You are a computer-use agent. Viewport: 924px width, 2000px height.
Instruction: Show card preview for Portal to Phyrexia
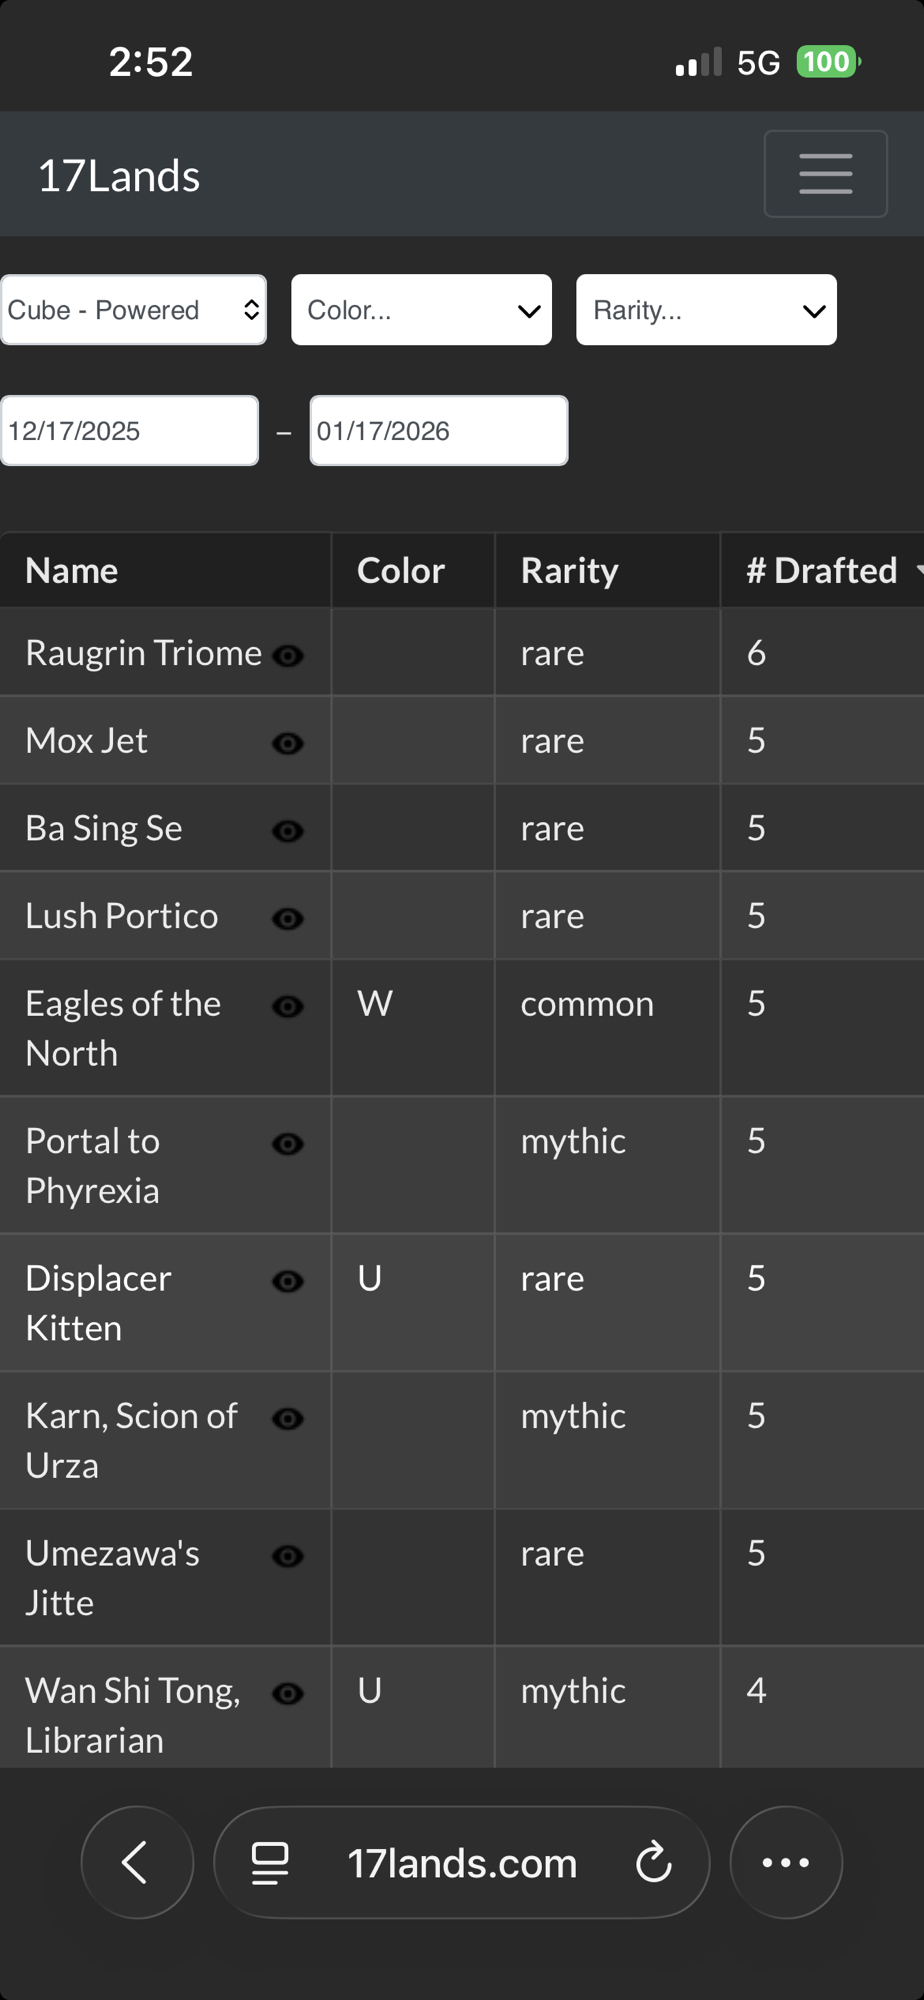(x=288, y=1144)
